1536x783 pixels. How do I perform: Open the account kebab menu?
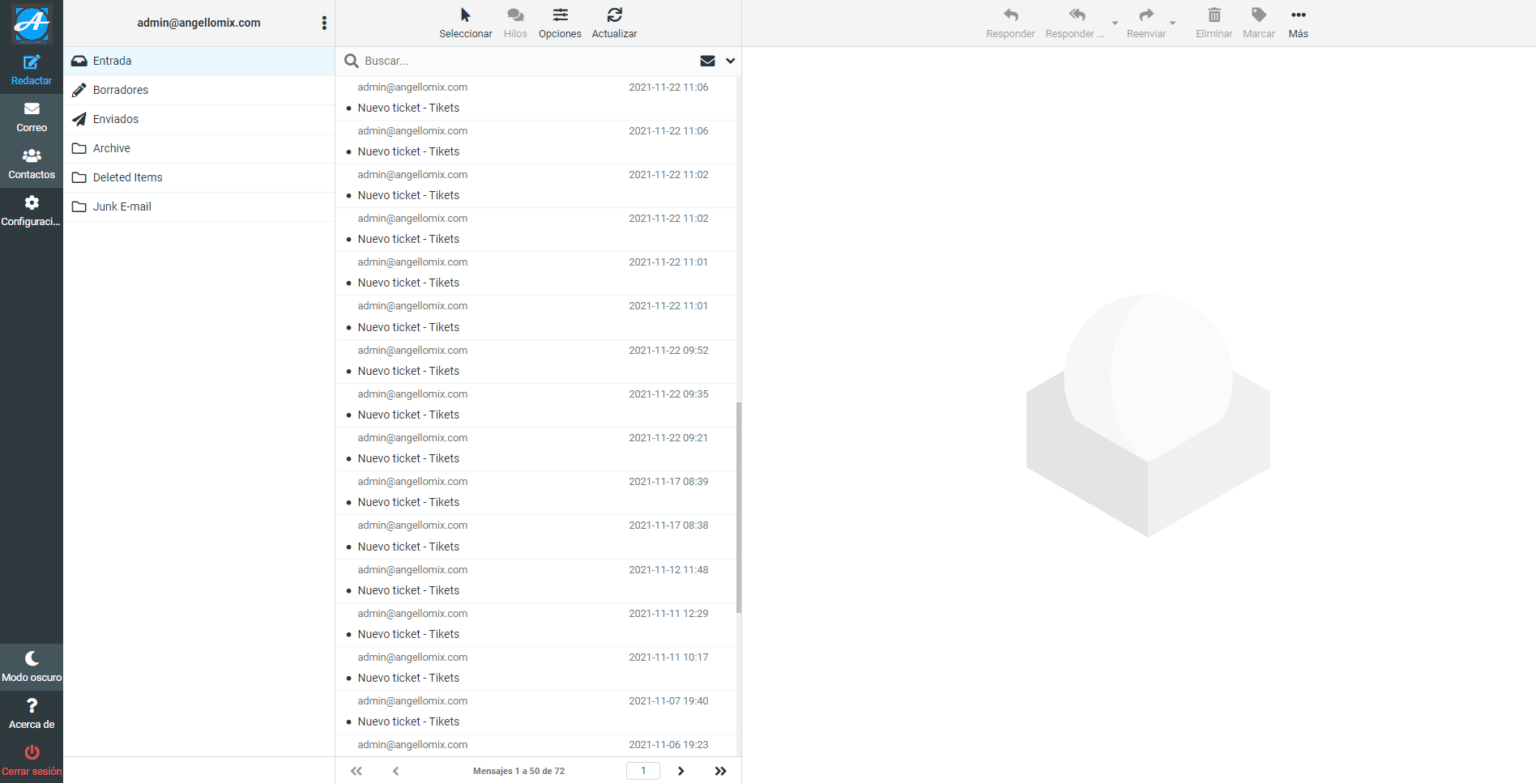pos(323,22)
